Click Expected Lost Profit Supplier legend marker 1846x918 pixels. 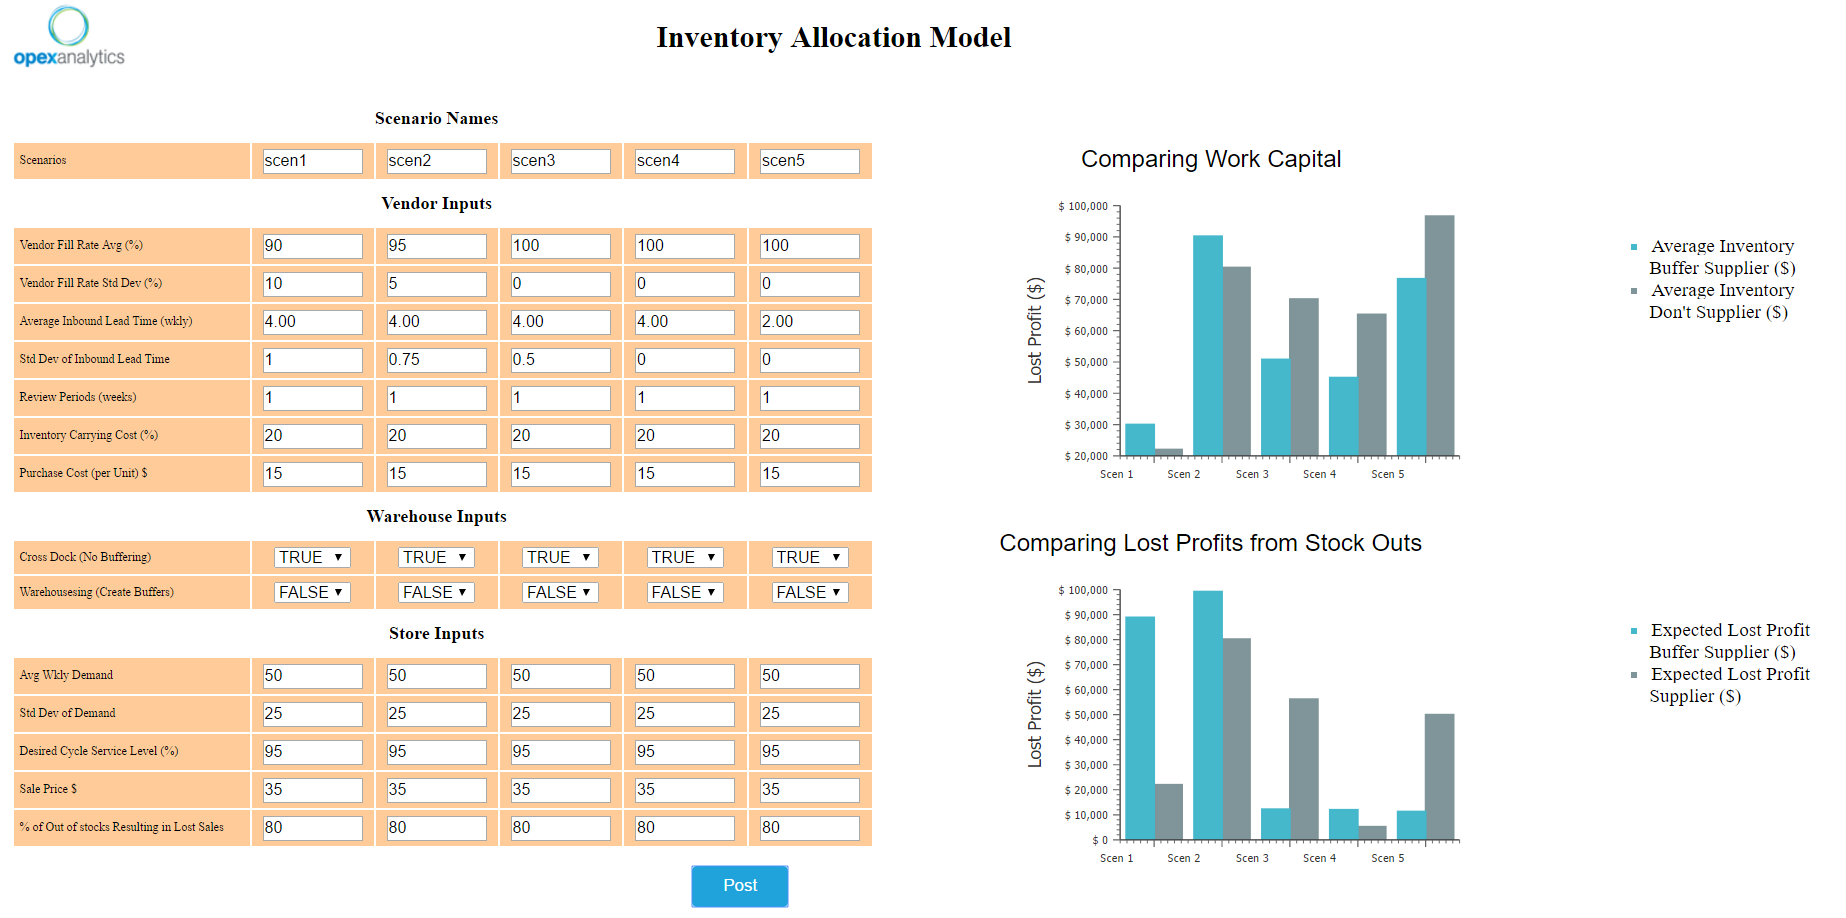coord(1634,675)
